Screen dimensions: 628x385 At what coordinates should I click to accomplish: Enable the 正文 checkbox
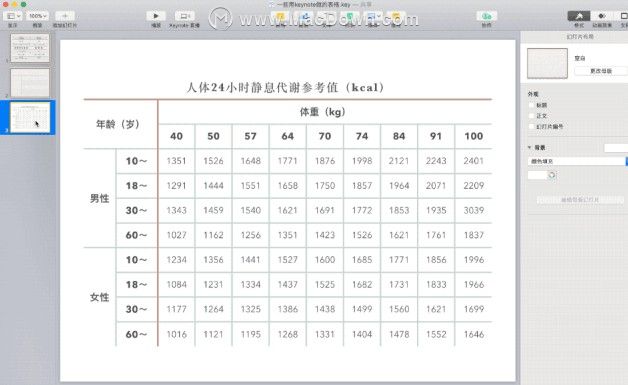pyautogui.click(x=531, y=116)
